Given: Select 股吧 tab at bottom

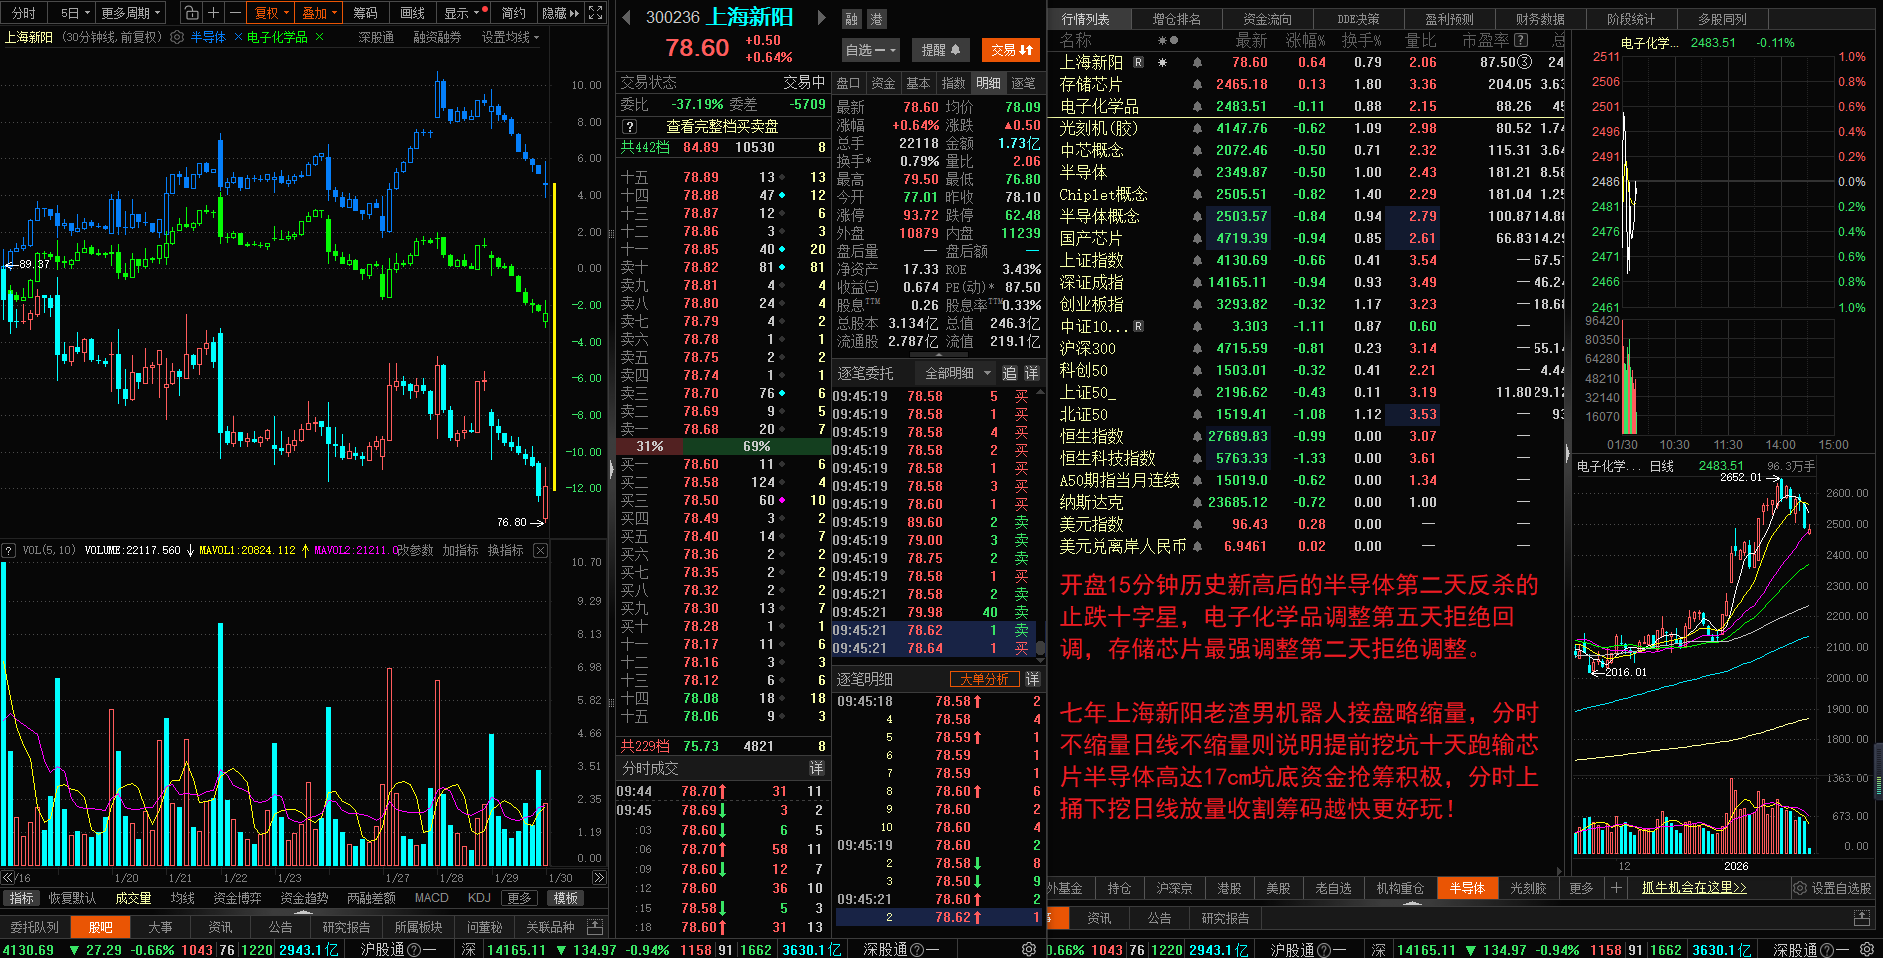Looking at the screenshot, I should tap(100, 927).
